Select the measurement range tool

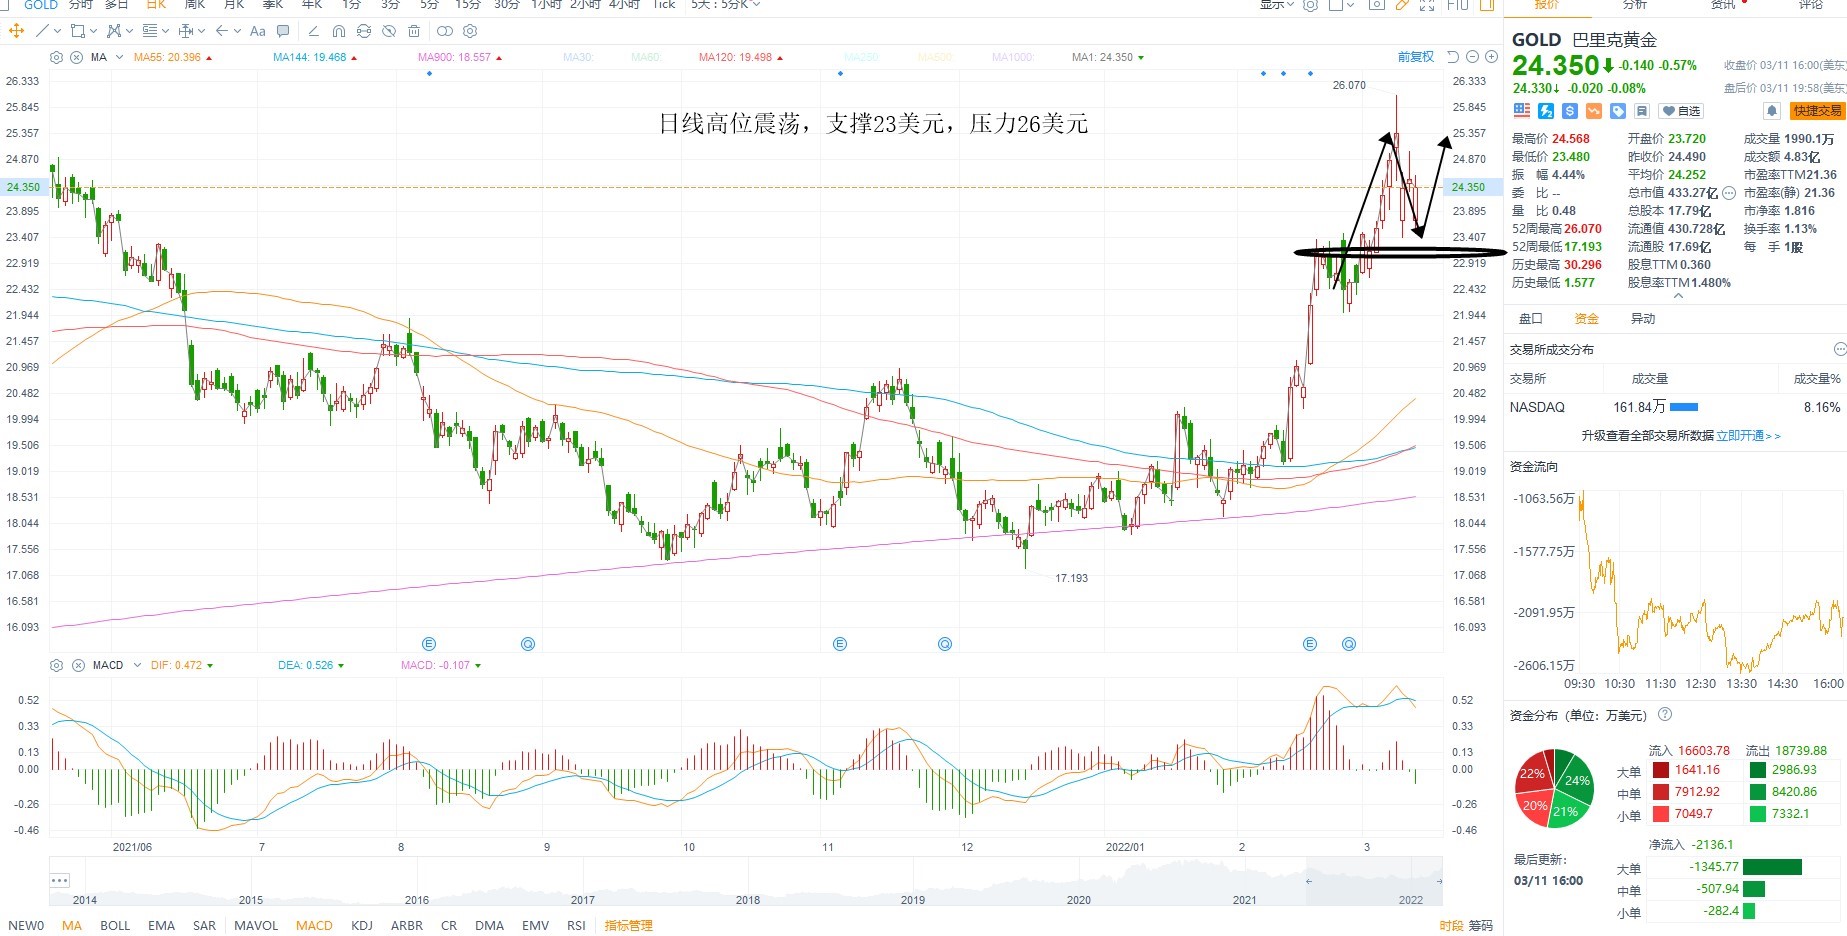coord(186,31)
